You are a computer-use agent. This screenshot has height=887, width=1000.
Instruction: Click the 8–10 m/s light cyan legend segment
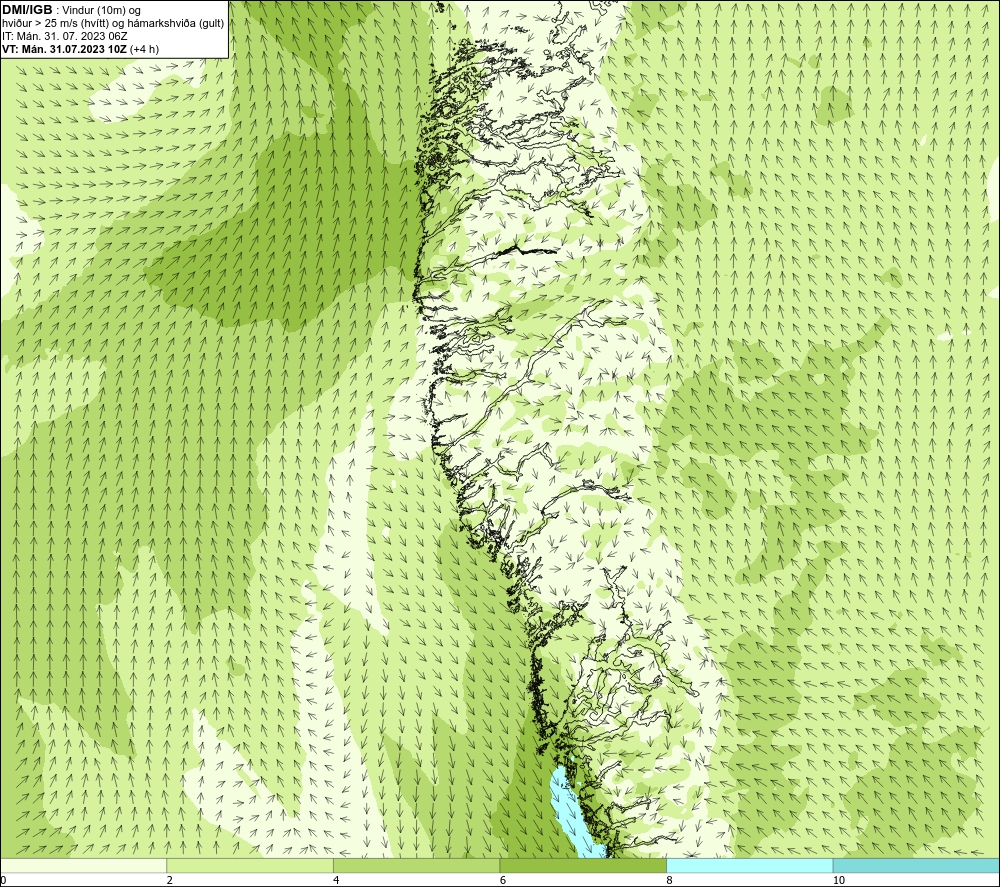[749, 865]
